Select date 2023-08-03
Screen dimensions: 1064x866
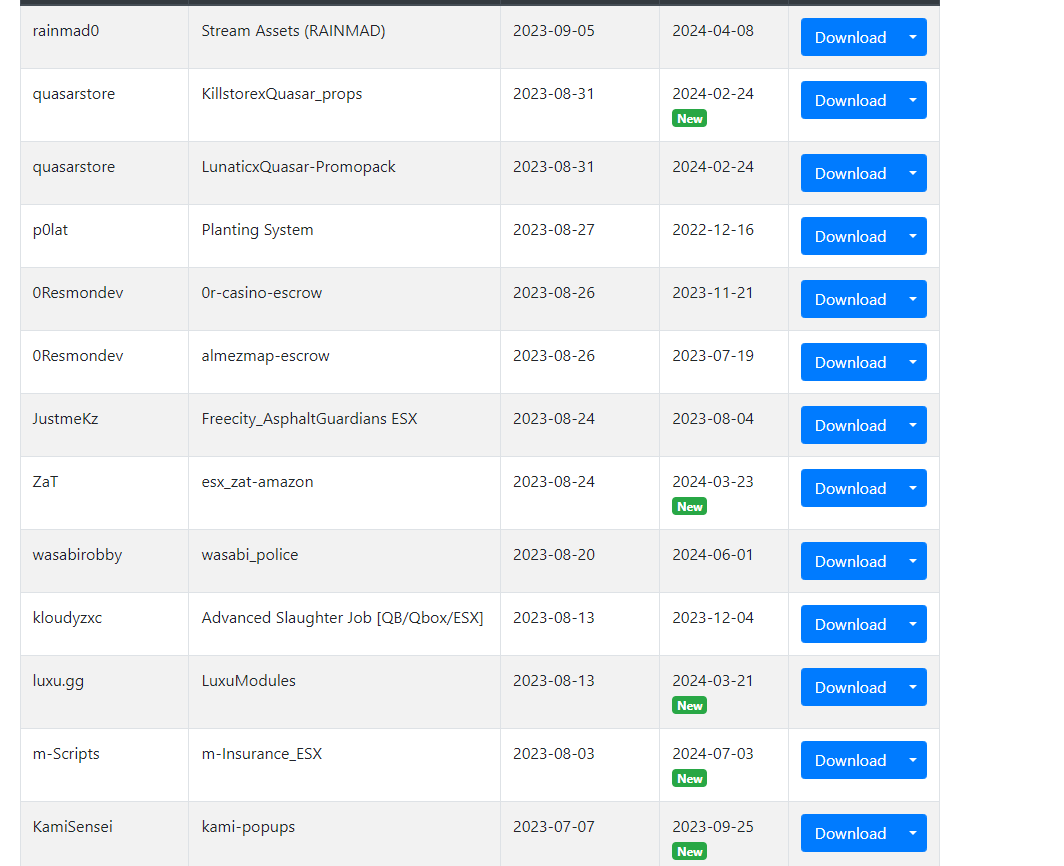[554, 753]
